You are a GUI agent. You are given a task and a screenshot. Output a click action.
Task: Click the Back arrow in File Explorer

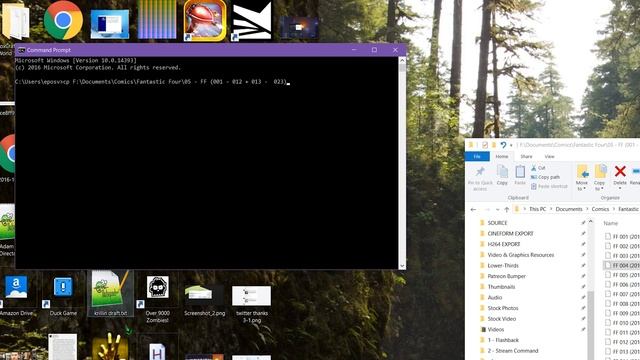pyautogui.click(x=473, y=209)
